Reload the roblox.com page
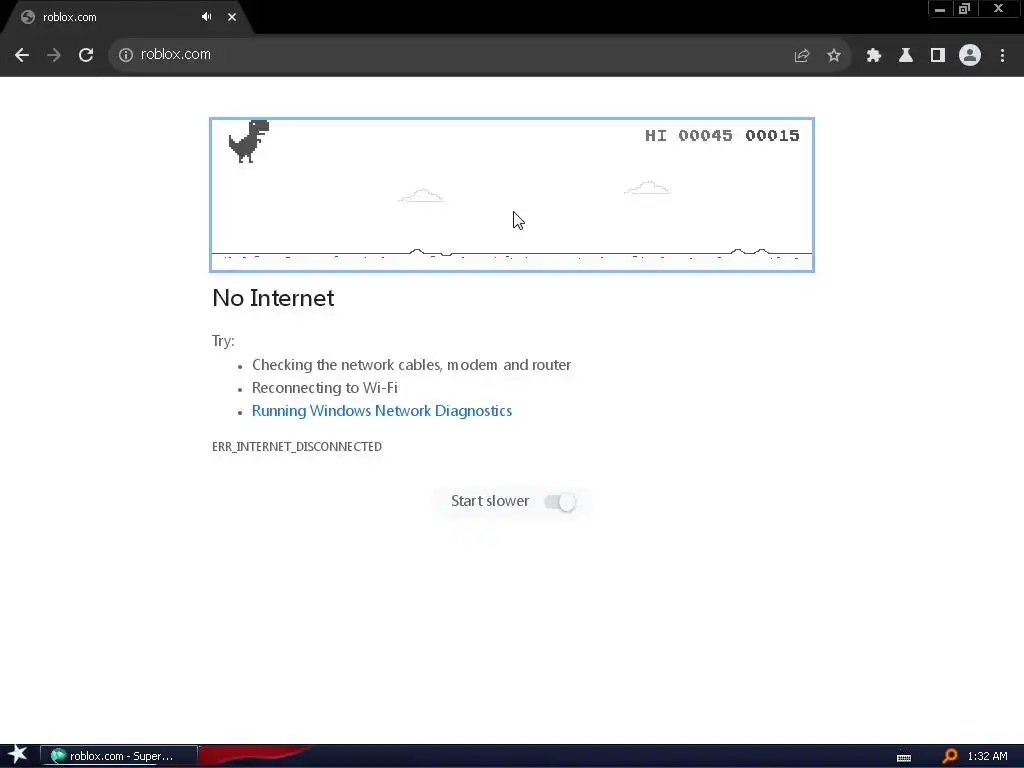 tap(86, 55)
